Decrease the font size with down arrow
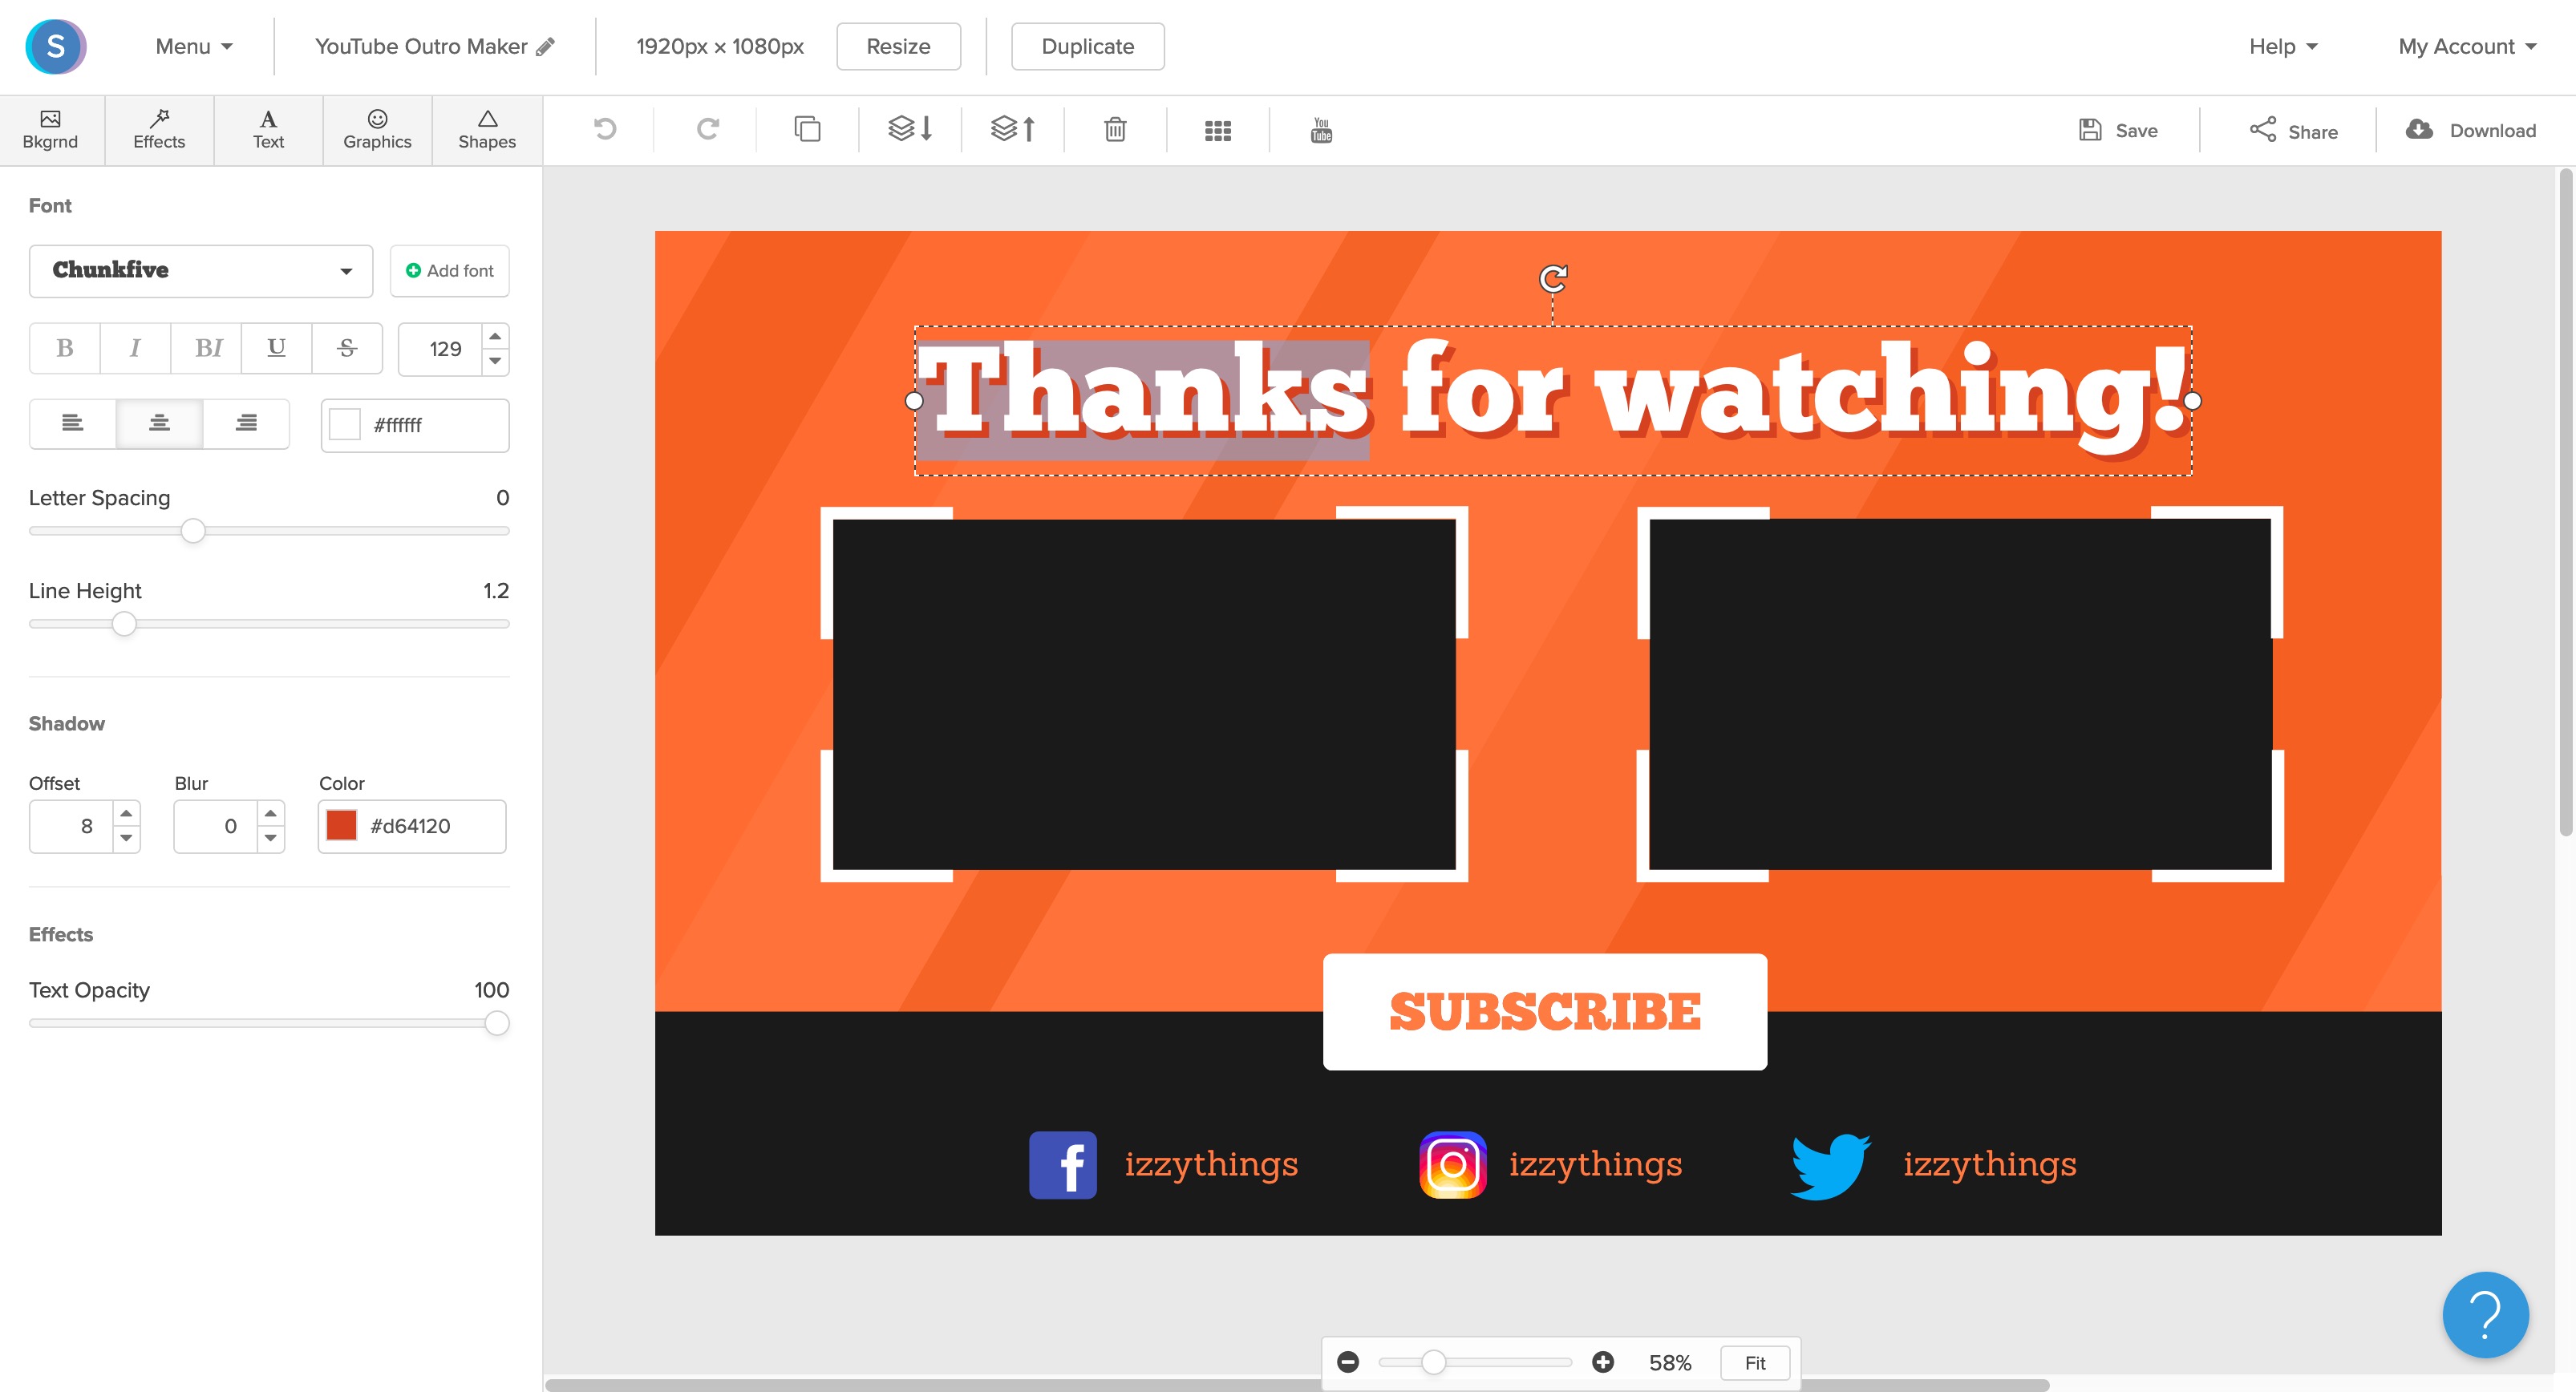Screen dimensions: 2576x1392 [x=495, y=361]
